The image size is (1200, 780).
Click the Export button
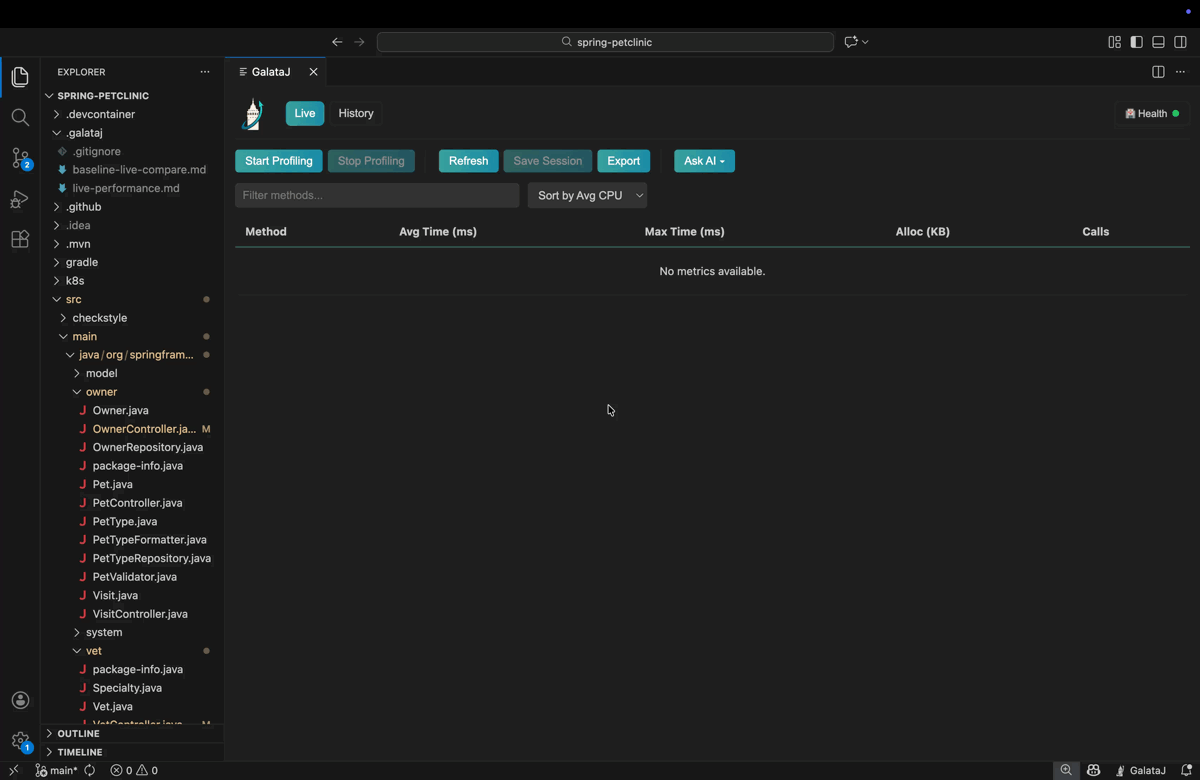click(623, 161)
